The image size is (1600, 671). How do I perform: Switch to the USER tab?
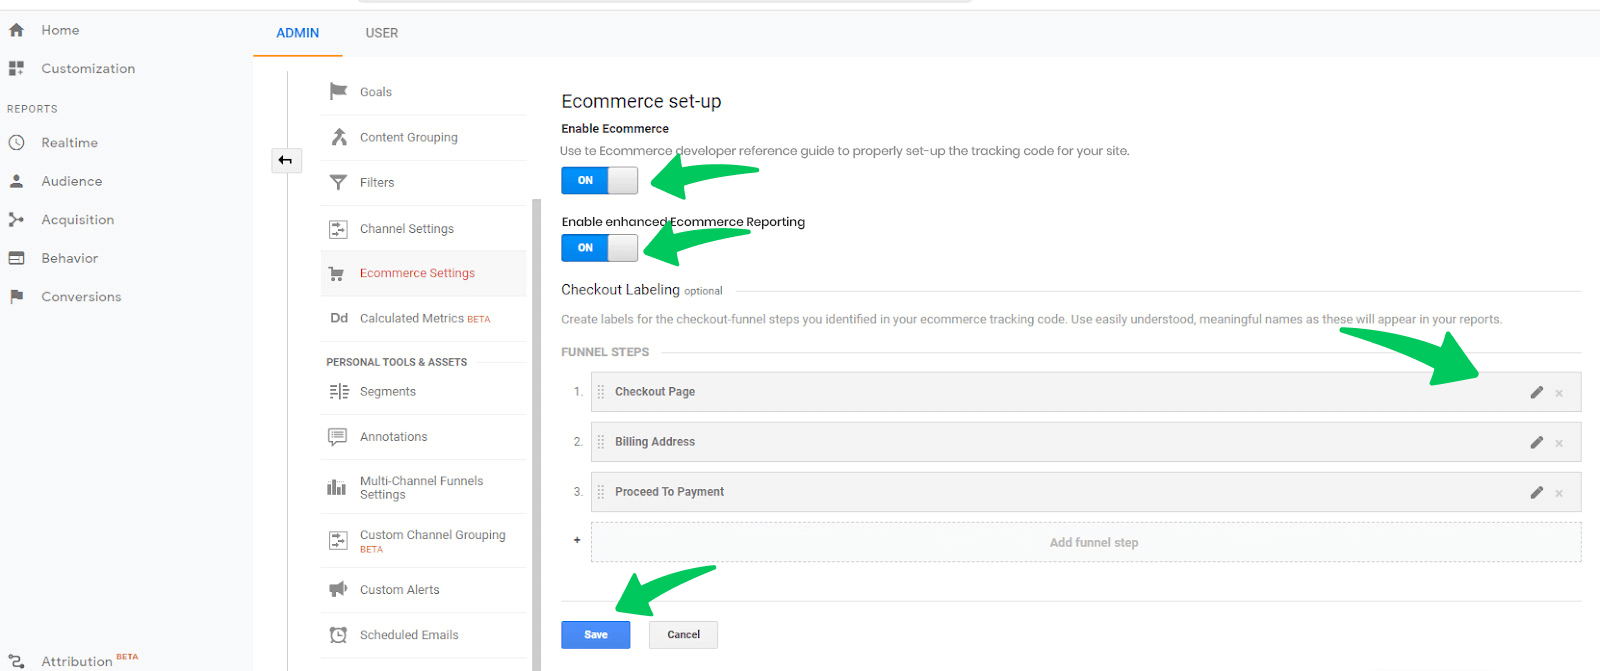click(382, 33)
